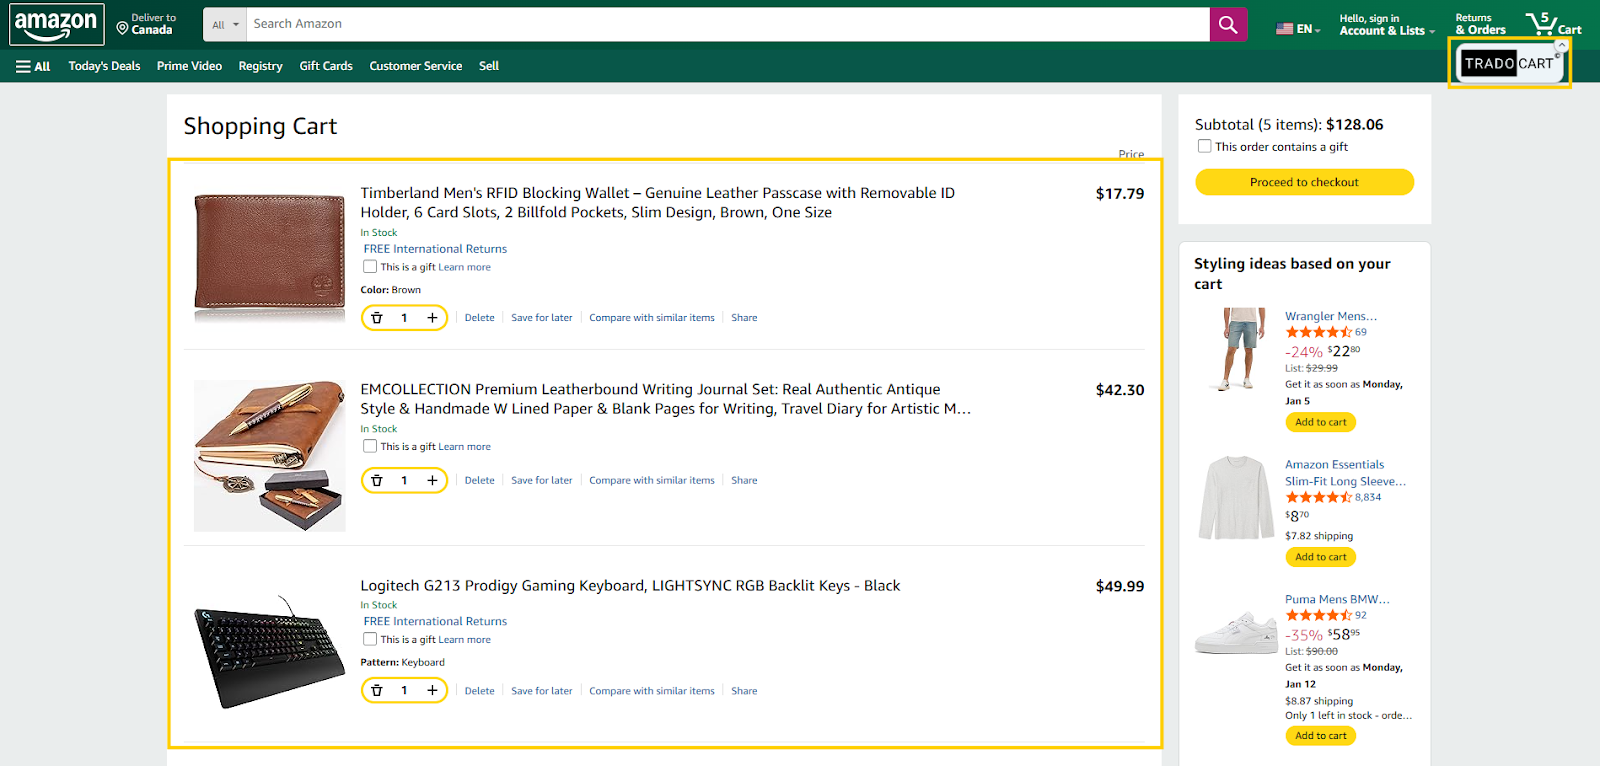Viewport: 1600px width, 766px height.
Task: Click trash icon for EMCOLLECTION journal quantity
Action: [377, 481]
